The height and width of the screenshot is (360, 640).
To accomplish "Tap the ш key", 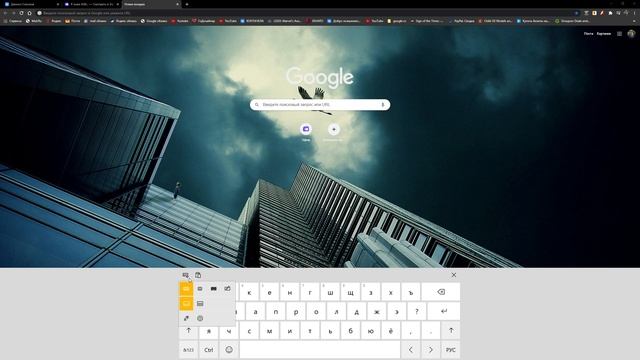I will pyautogui.click(x=330, y=292).
